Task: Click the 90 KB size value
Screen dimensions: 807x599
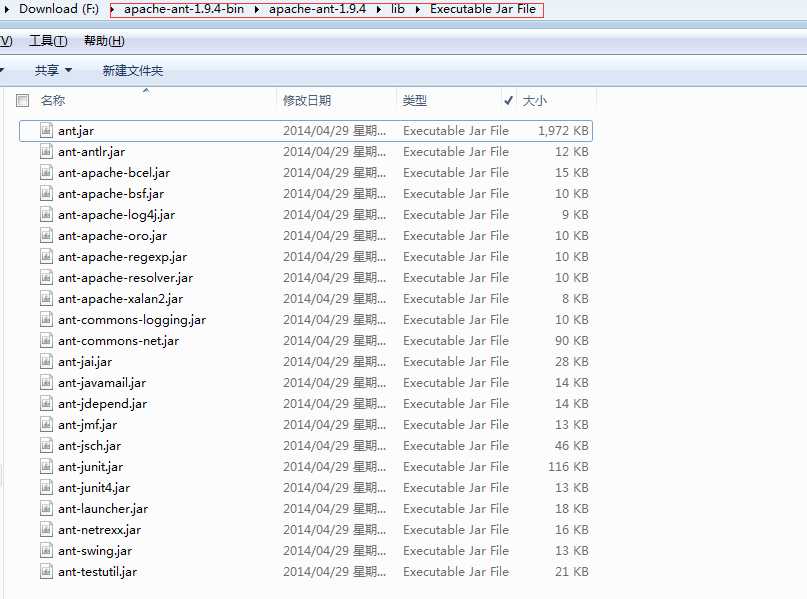Action: coord(572,341)
